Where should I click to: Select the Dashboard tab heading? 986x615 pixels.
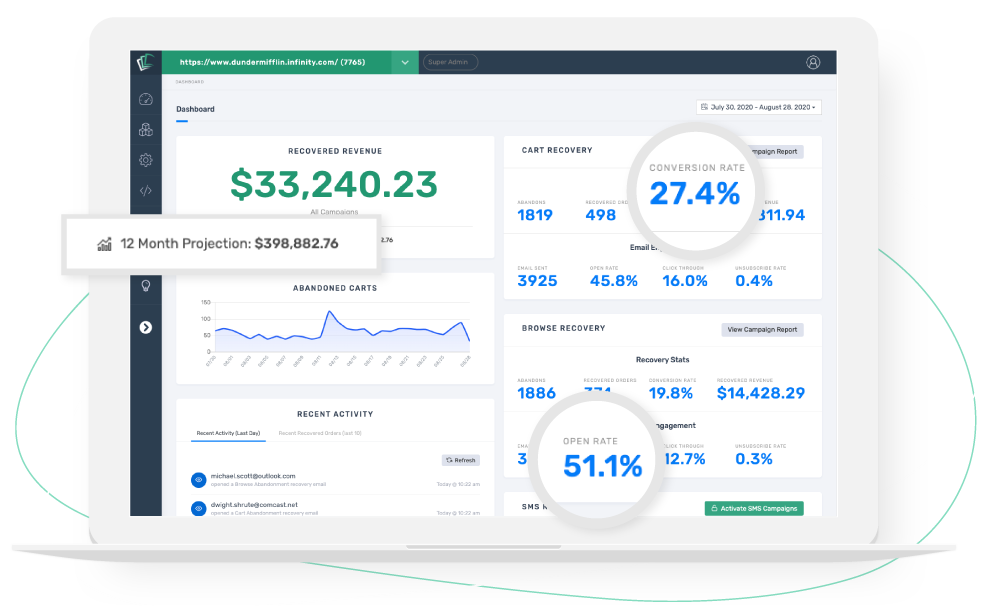[x=195, y=109]
